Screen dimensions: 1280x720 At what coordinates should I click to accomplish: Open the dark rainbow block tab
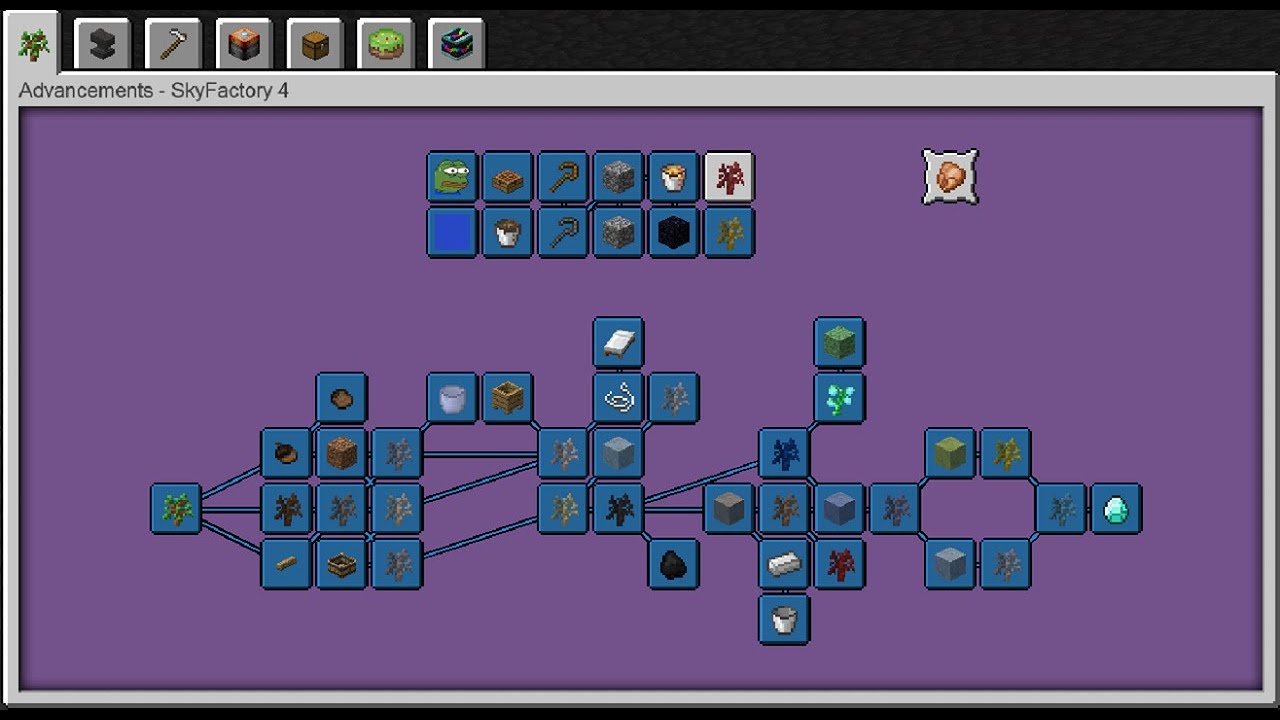click(x=457, y=43)
